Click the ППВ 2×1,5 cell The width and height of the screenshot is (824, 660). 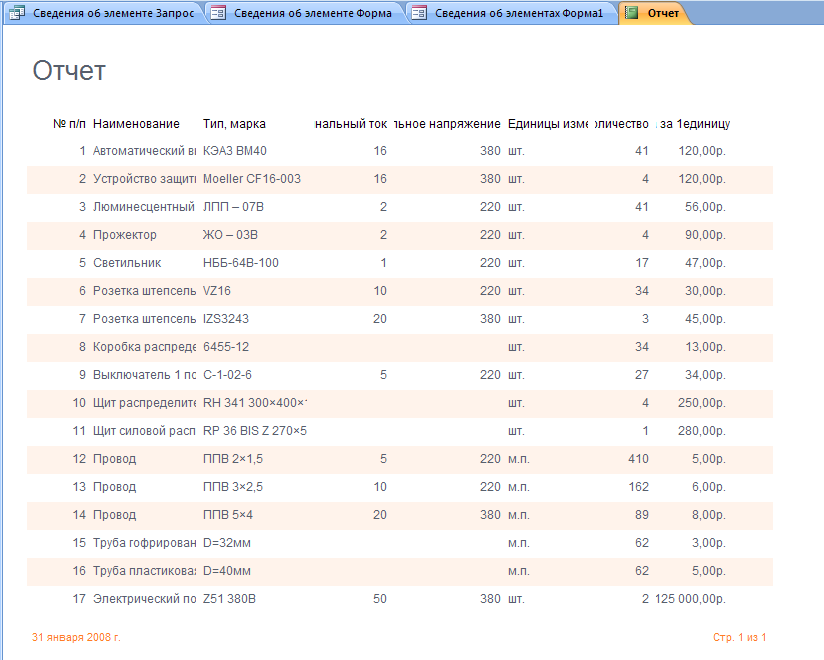pos(233,459)
